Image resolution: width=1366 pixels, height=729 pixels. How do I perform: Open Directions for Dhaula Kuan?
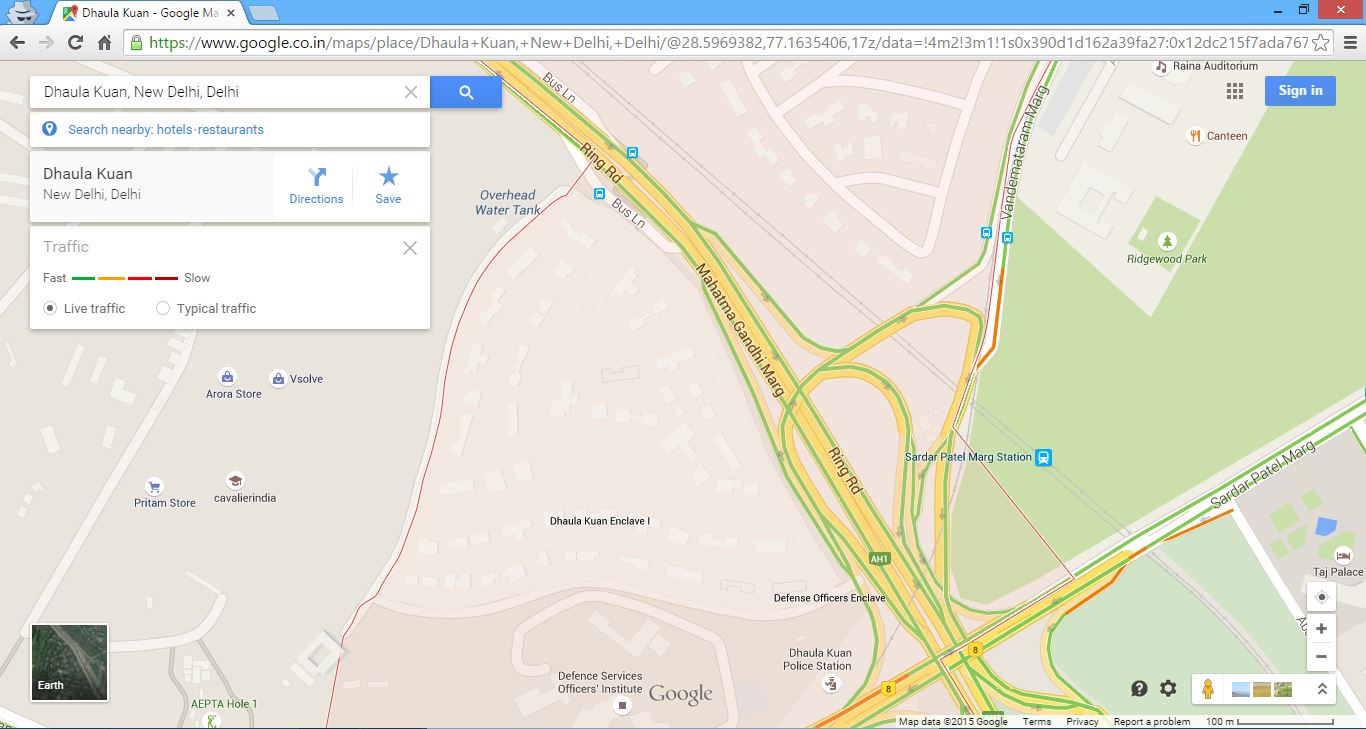pos(316,186)
